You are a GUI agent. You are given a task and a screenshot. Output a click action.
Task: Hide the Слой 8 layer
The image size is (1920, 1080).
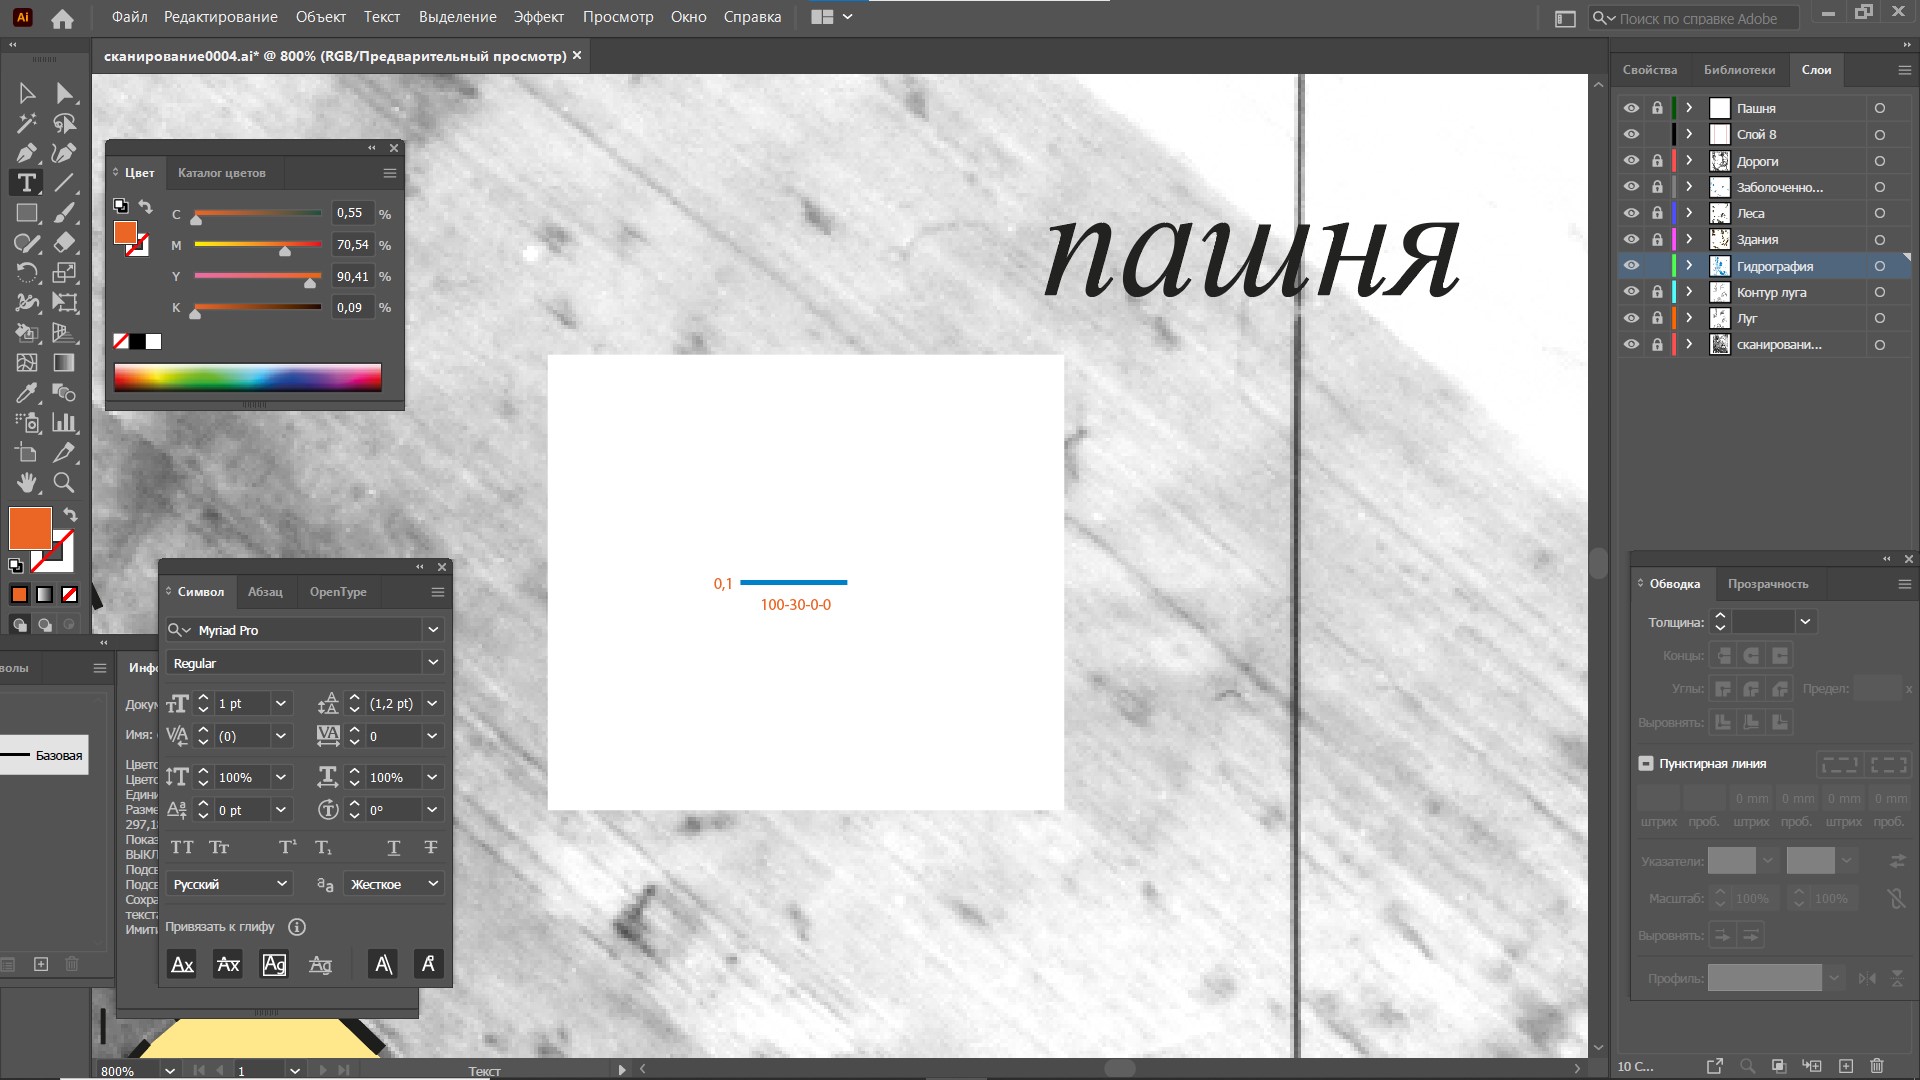coord(1631,134)
